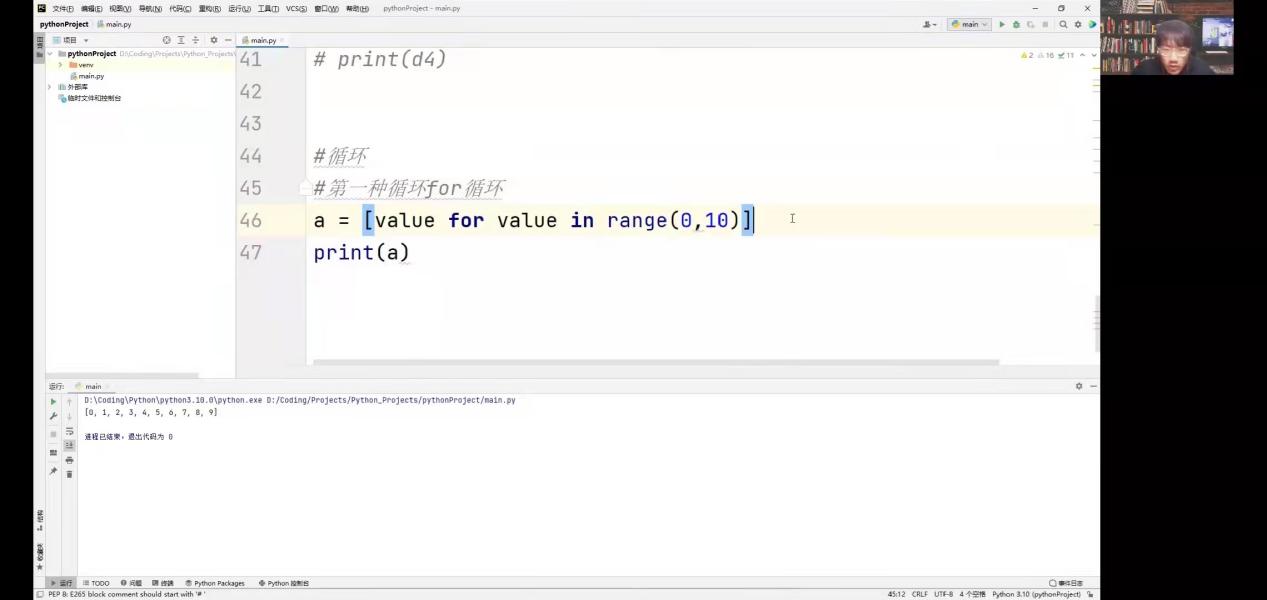Open the VCS menu
The height and width of the screenshot is (600, 1267).
(x=296, y=8)
